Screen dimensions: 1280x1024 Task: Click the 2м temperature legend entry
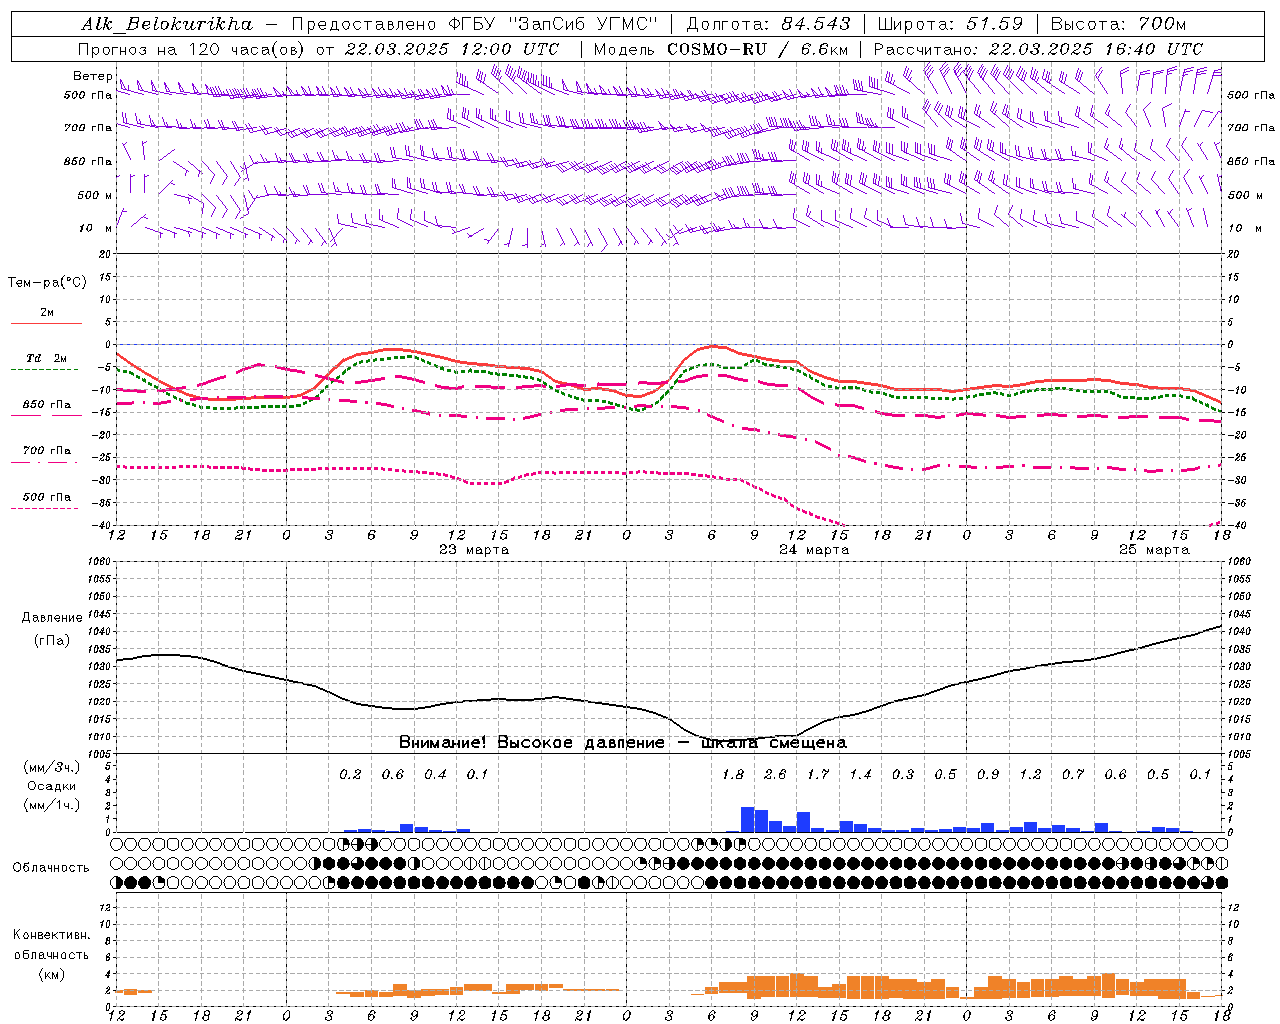click(x=47, y=313)
